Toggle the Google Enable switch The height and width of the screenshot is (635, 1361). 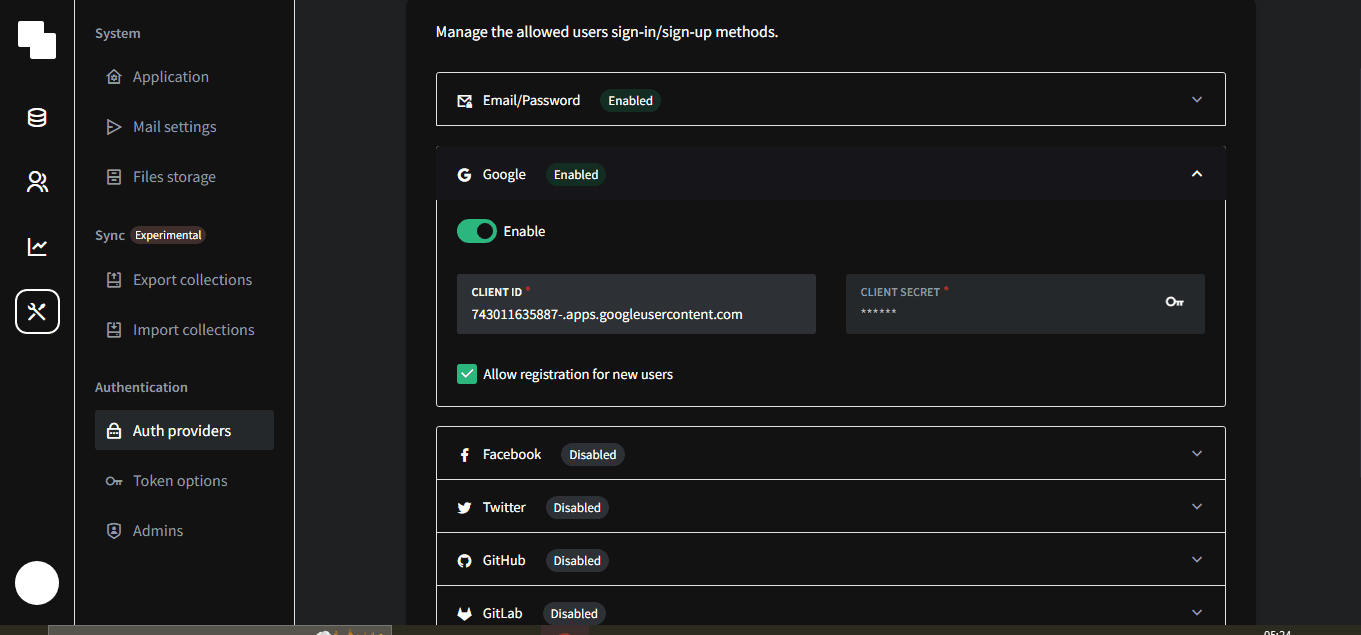click(477, 231)
